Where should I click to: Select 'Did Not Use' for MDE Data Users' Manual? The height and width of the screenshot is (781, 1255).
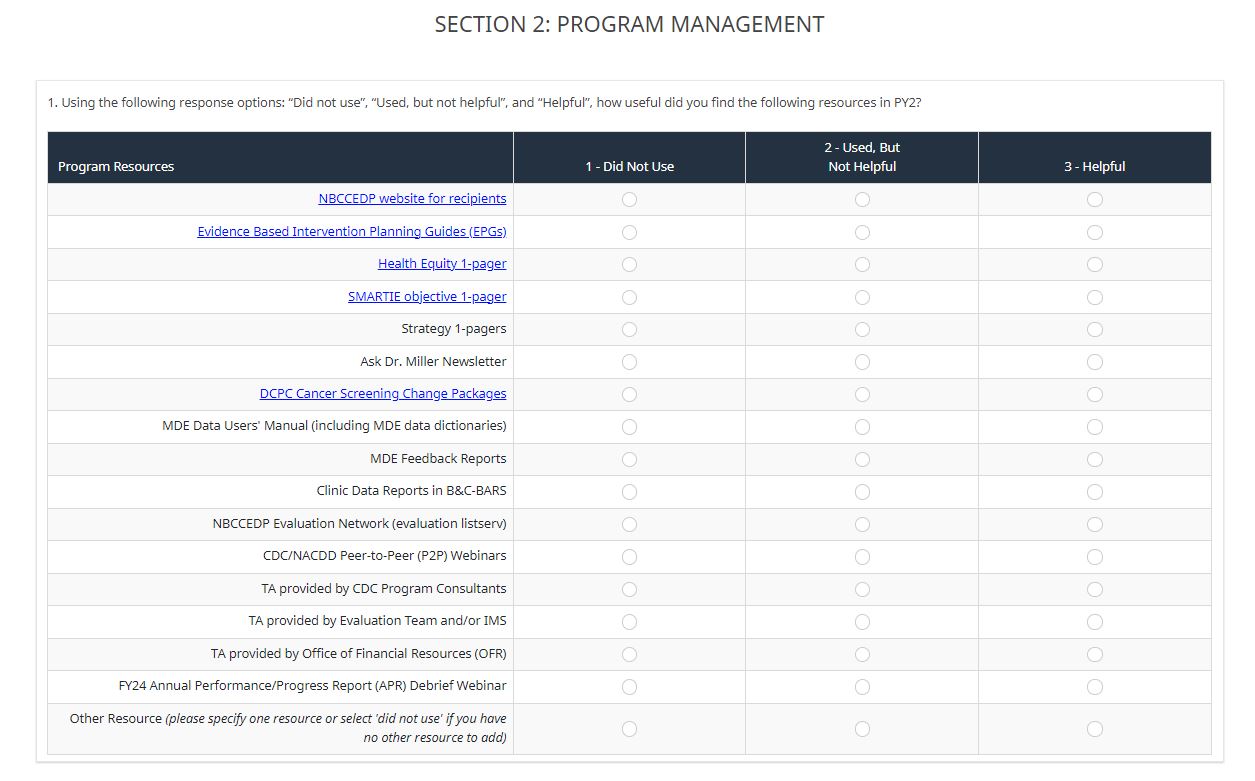coord(629,427)
